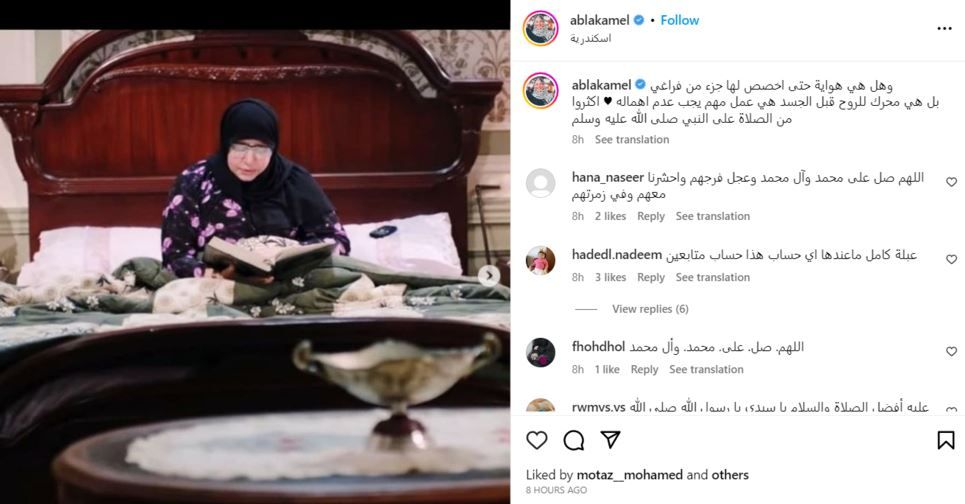
Task: Share the post via paper plane icon
Action: (610, 439)
